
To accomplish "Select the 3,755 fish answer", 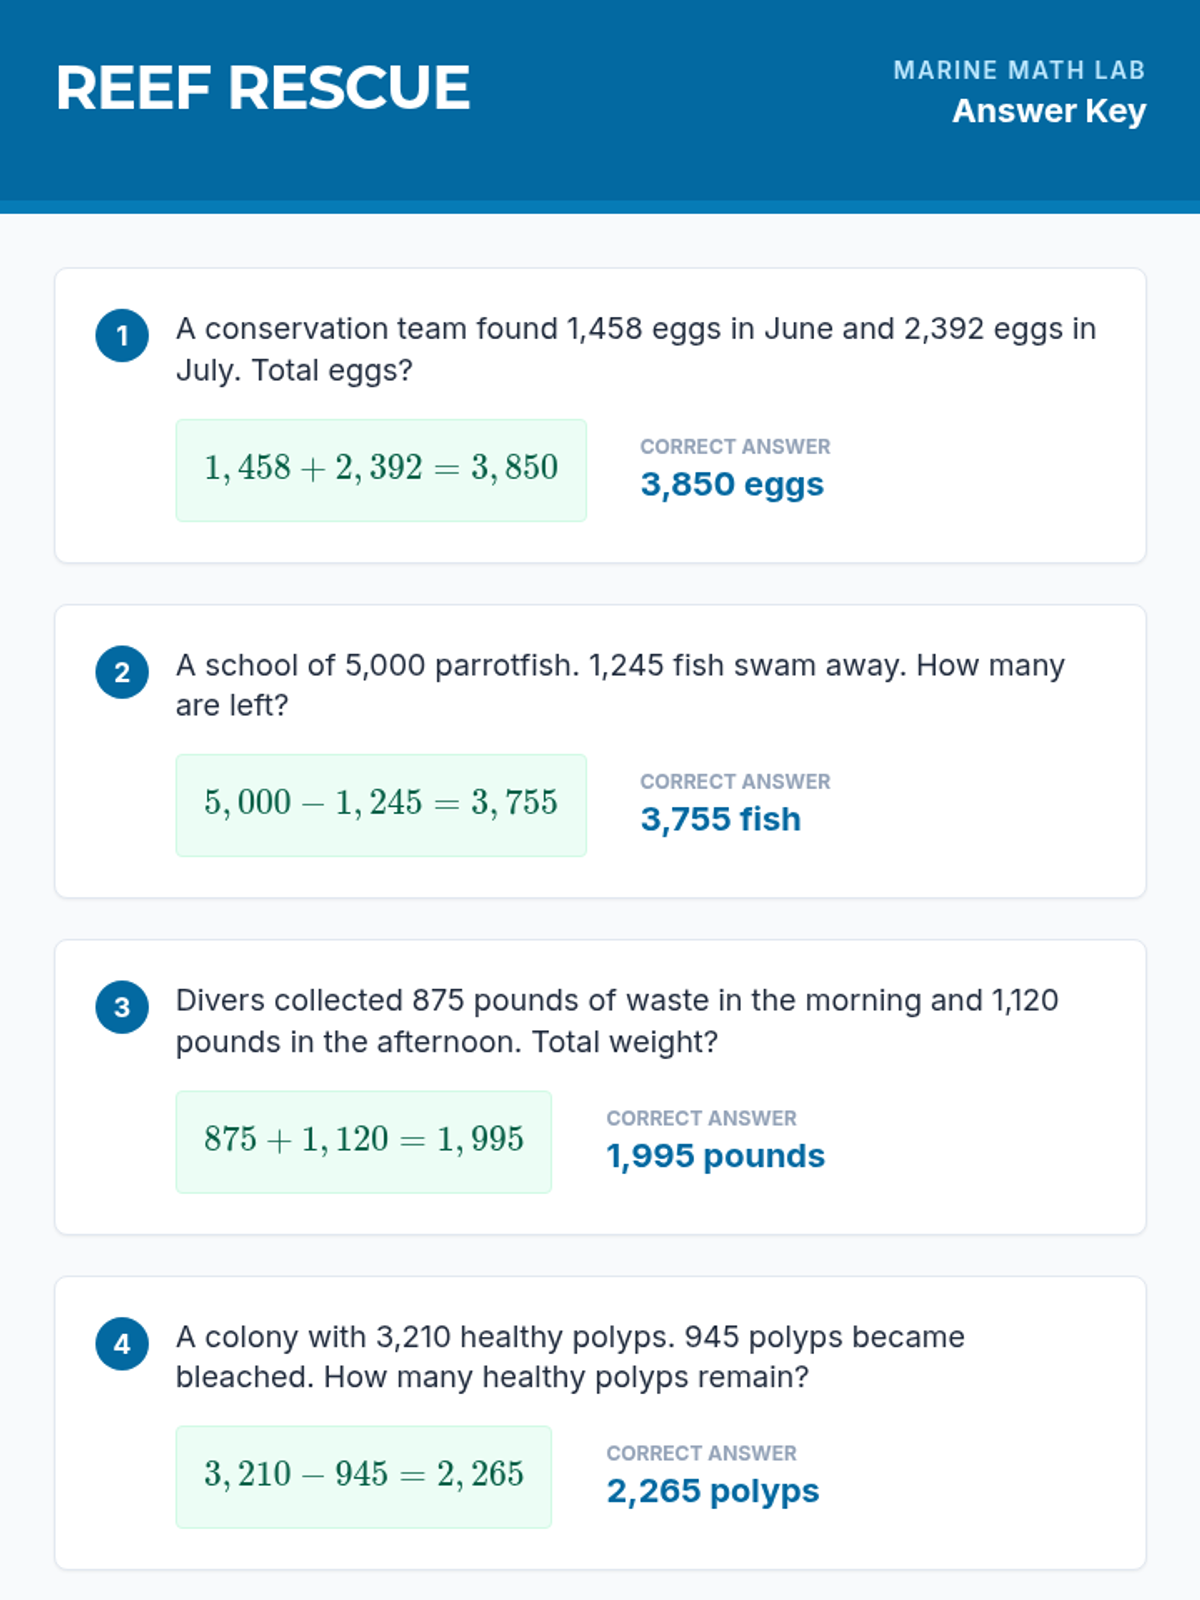I will (x=720, y=820).
